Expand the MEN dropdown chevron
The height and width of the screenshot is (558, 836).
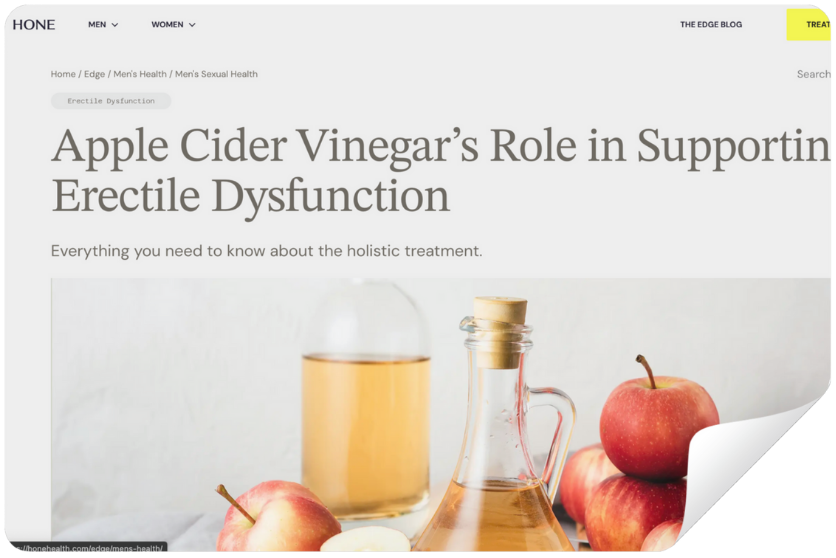point(115,25)
